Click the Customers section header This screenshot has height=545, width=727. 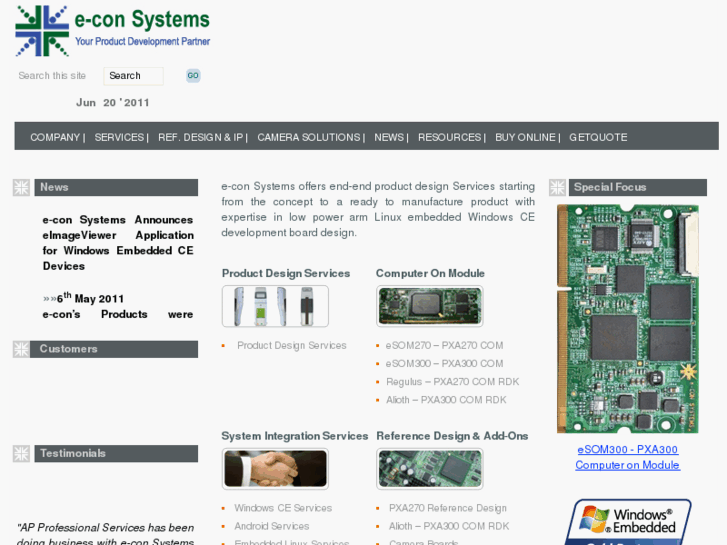pyautogui.click(x=114, y=349)
